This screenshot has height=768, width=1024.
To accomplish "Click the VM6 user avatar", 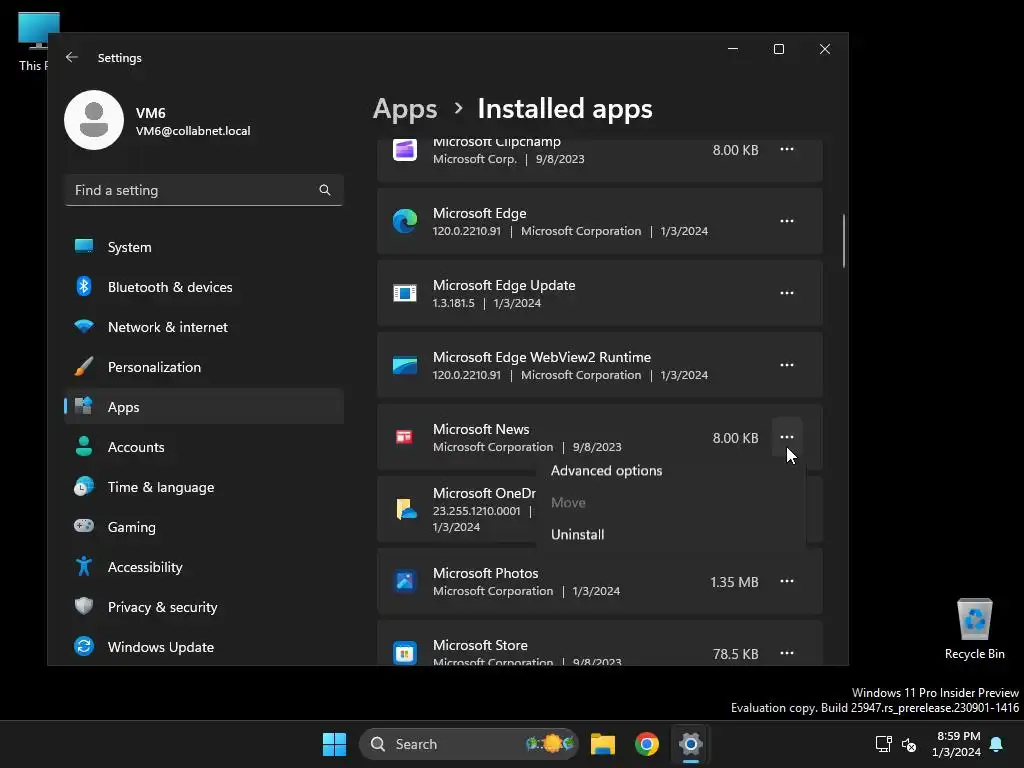I will tap(94, 120).
